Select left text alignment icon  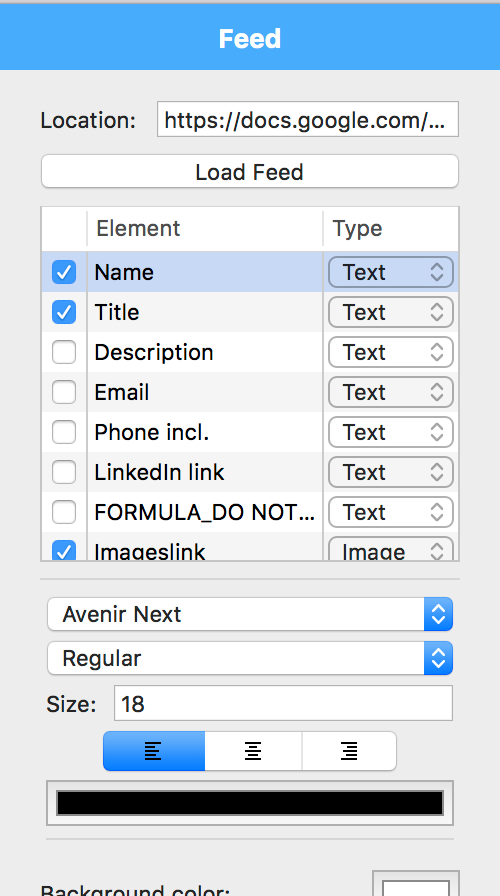(x=154, y=751)
